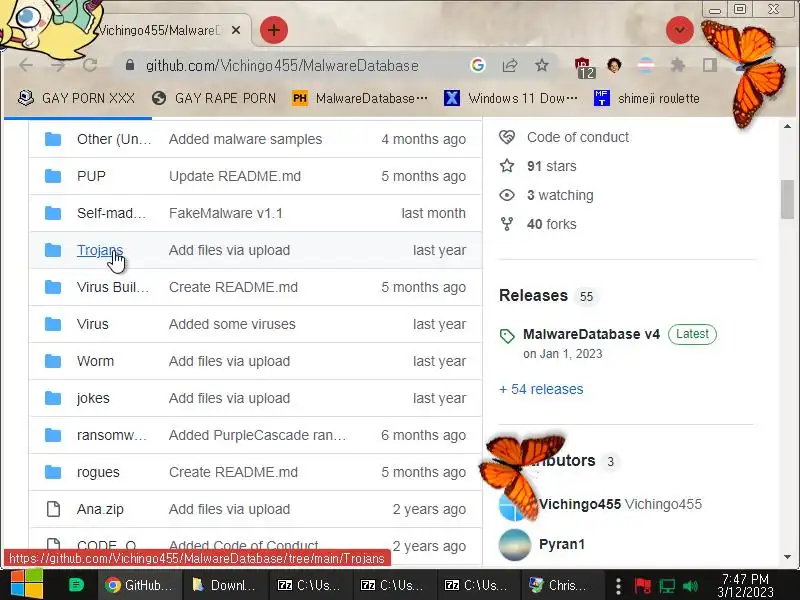This screenshot has height=600, width=800.
Task: Open the Self-mad… folder
Action: pyautogui.click(x=111, y=213)
